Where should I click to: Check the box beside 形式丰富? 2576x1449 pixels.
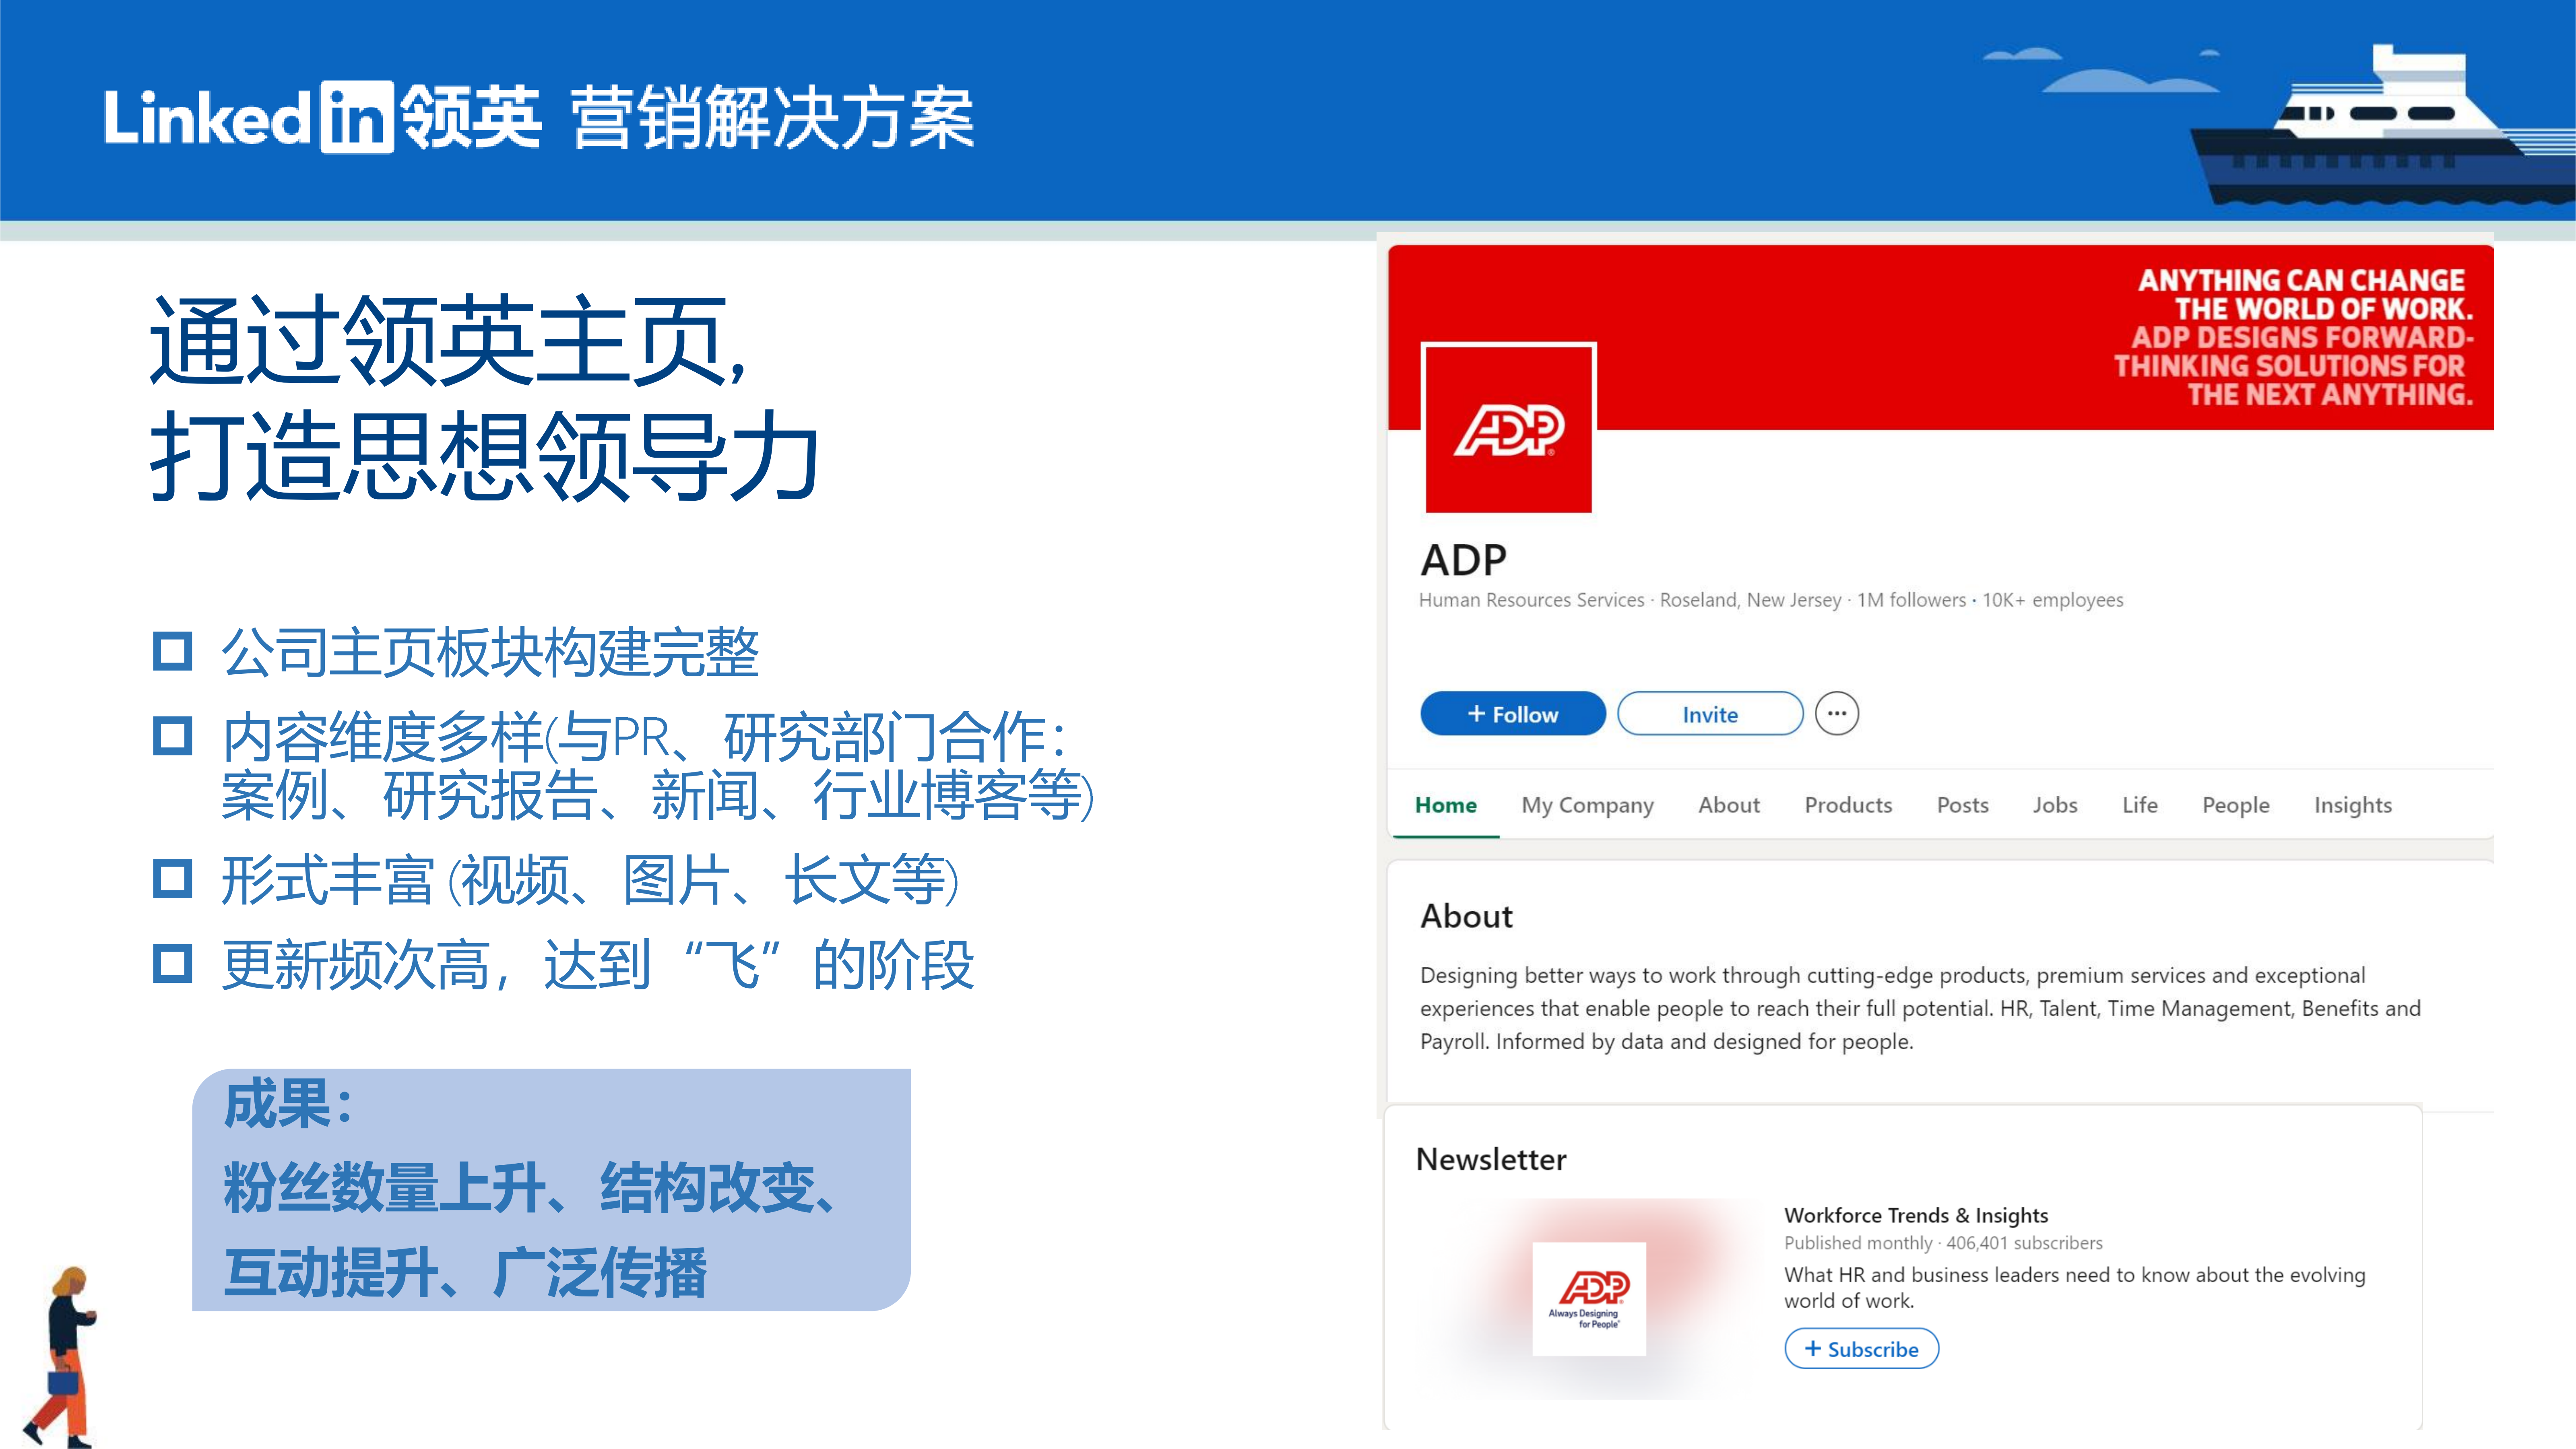point(172,879)
